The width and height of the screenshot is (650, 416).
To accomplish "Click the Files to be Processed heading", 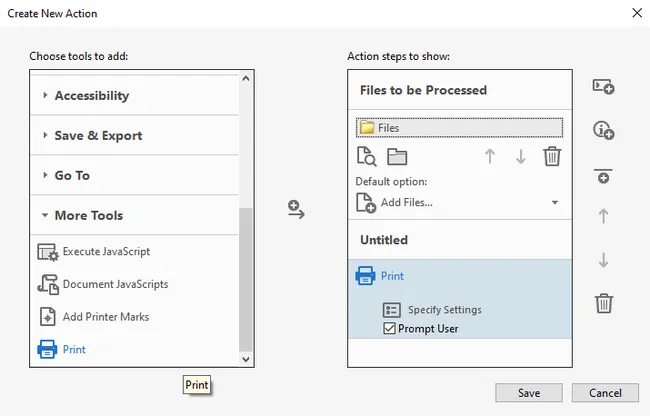I will (x=423, y=90).
